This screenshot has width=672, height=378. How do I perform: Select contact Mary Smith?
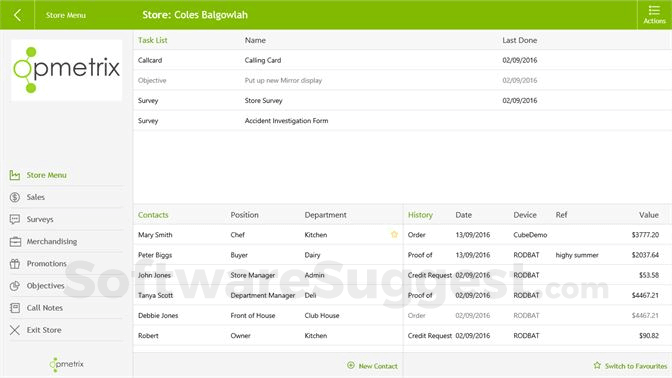pyautogui.click(x=268, y=234)
